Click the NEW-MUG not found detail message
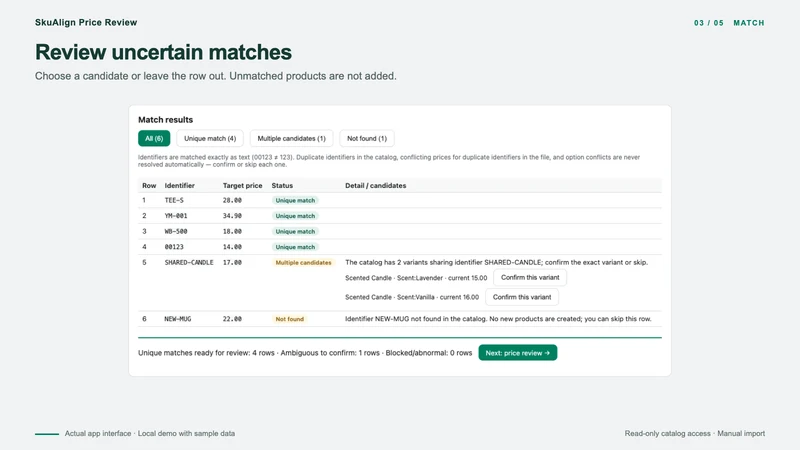The image size is (800, 450). (x=498, y=319)
